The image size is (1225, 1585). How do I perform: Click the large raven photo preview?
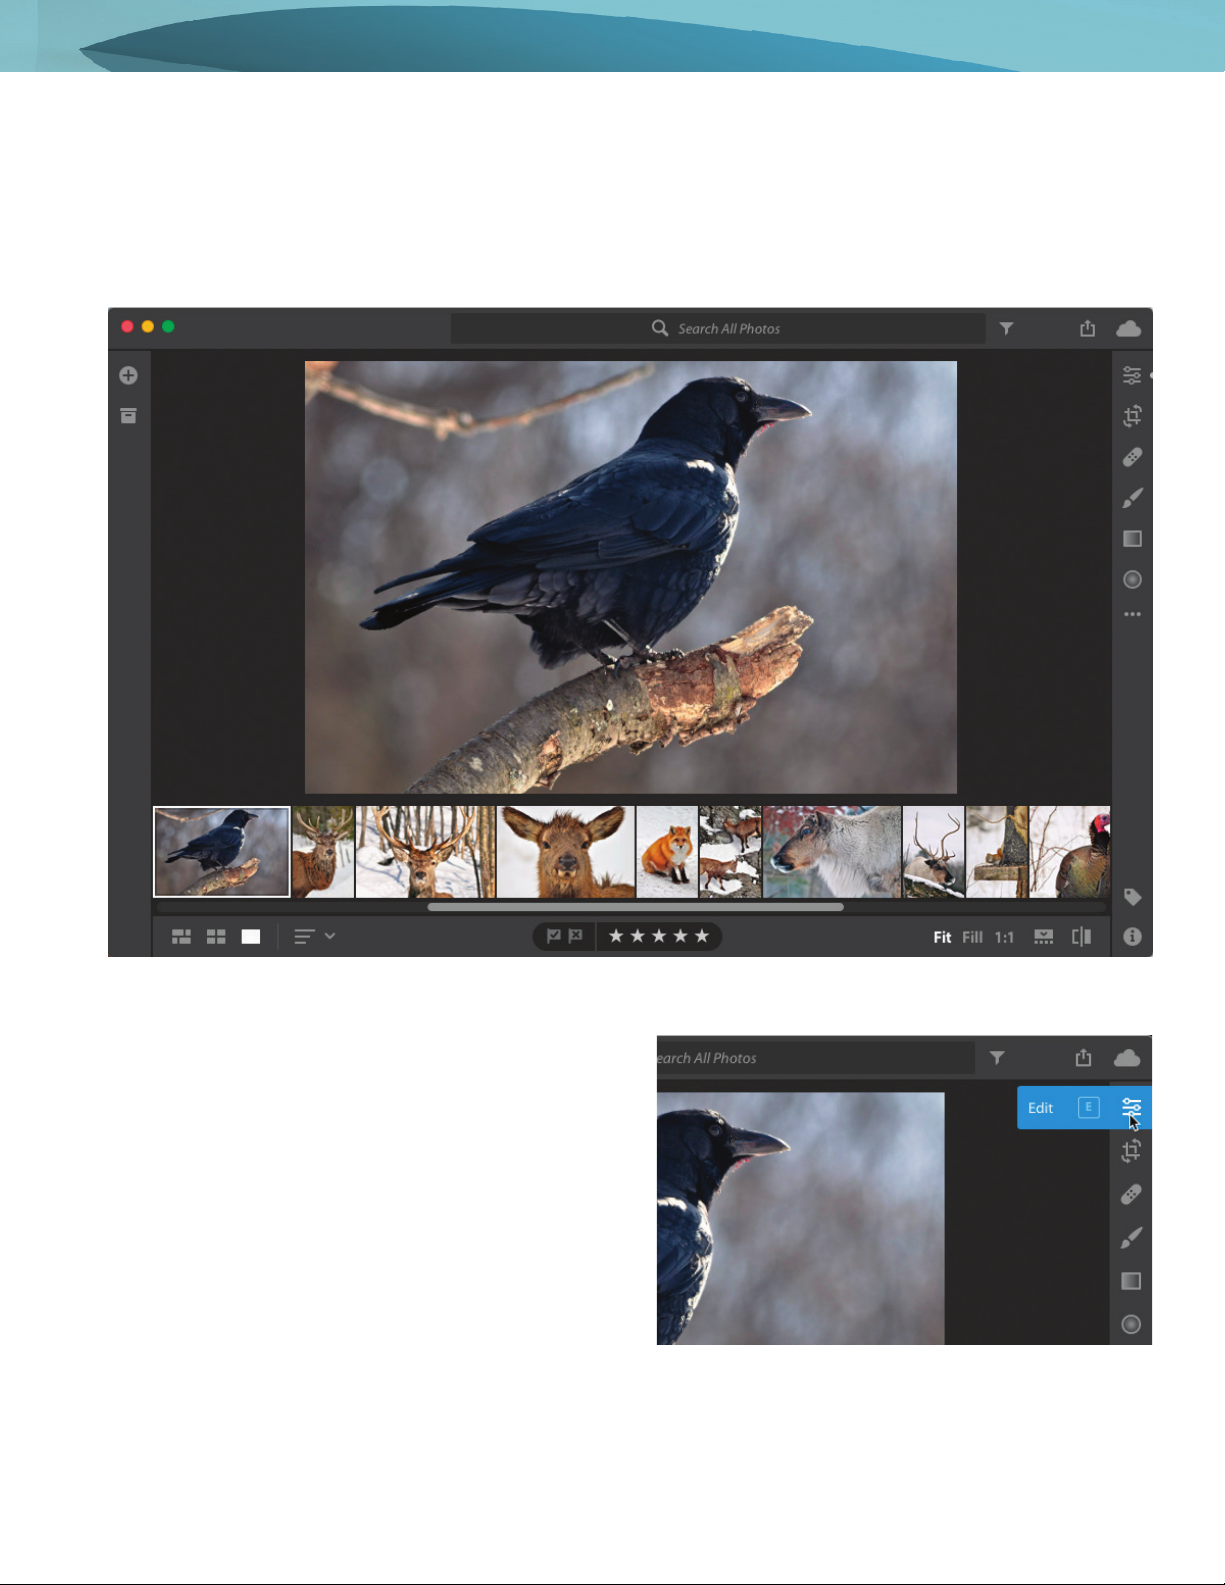[x=630, y=577]
